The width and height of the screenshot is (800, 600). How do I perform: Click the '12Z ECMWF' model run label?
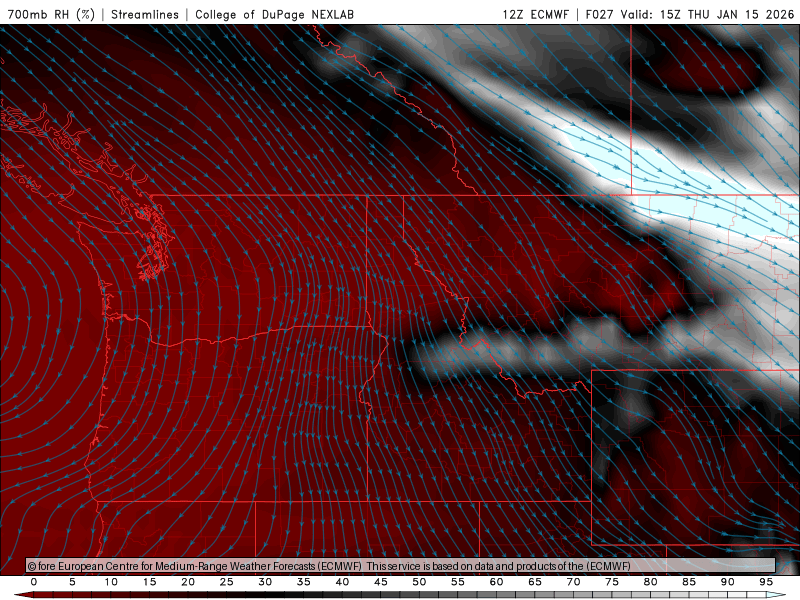pos(535,14)
